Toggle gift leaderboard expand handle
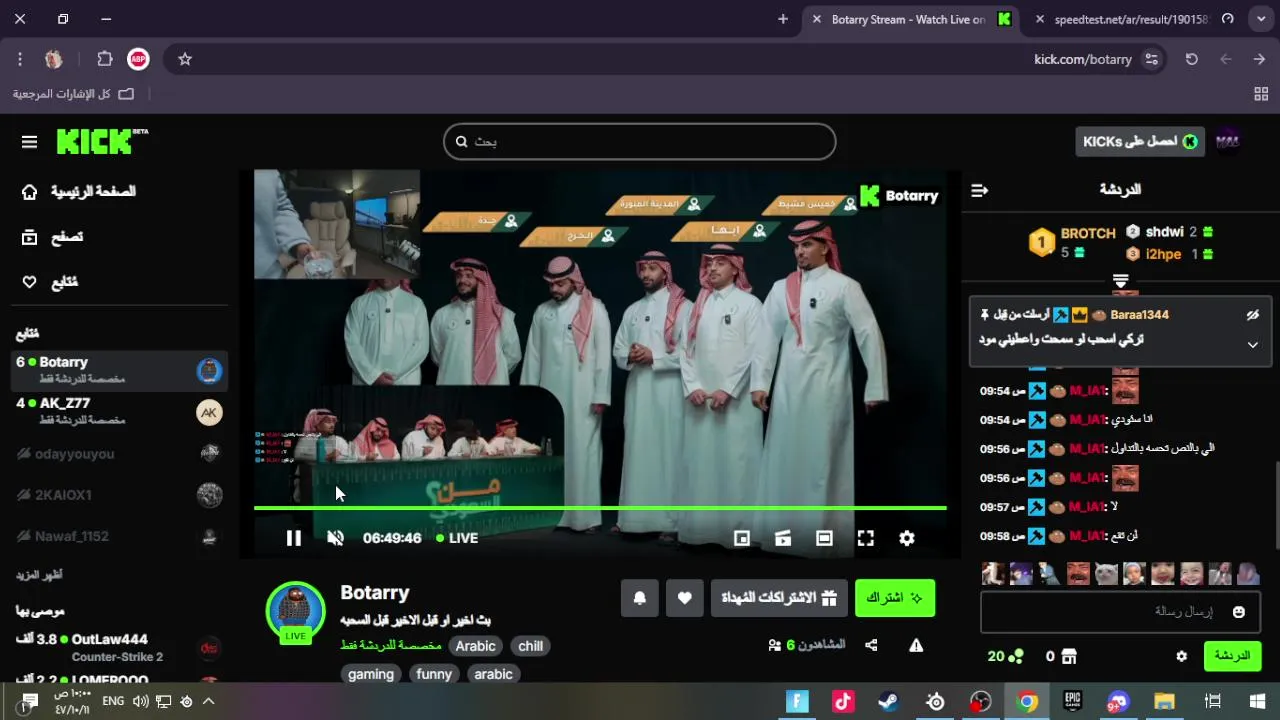Viewport: 1280px width, 720px height. (1121, 281)
